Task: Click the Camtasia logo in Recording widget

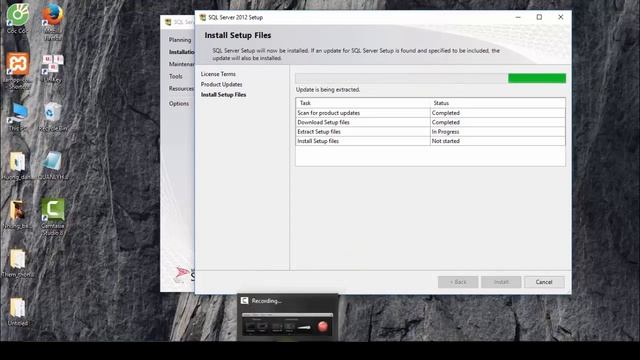Action: [x=244, y=301]
